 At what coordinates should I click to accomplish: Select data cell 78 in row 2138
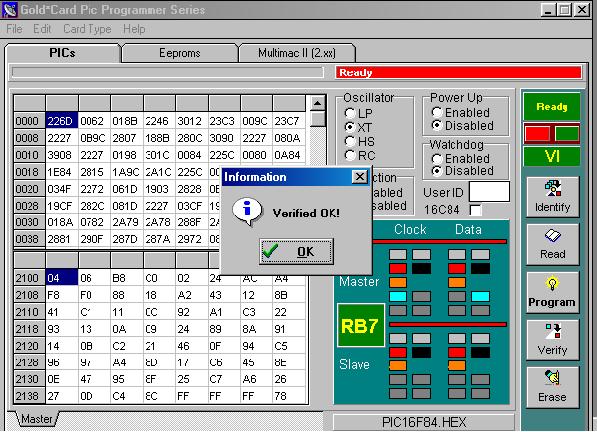(x=289, y=396)
